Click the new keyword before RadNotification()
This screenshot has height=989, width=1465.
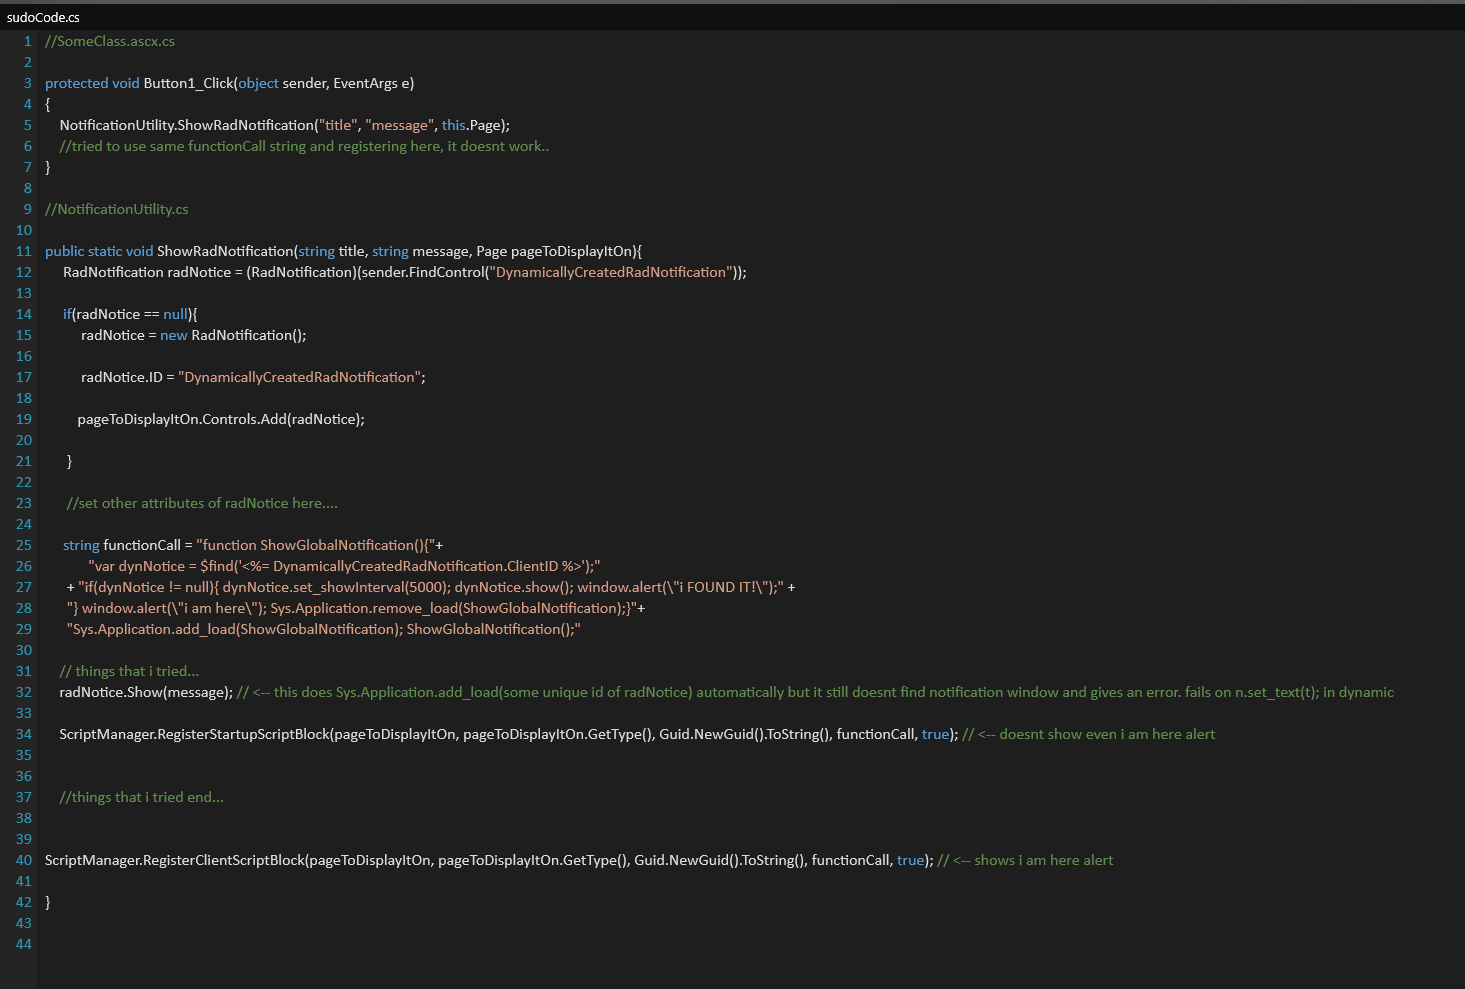tap(173, 335)
